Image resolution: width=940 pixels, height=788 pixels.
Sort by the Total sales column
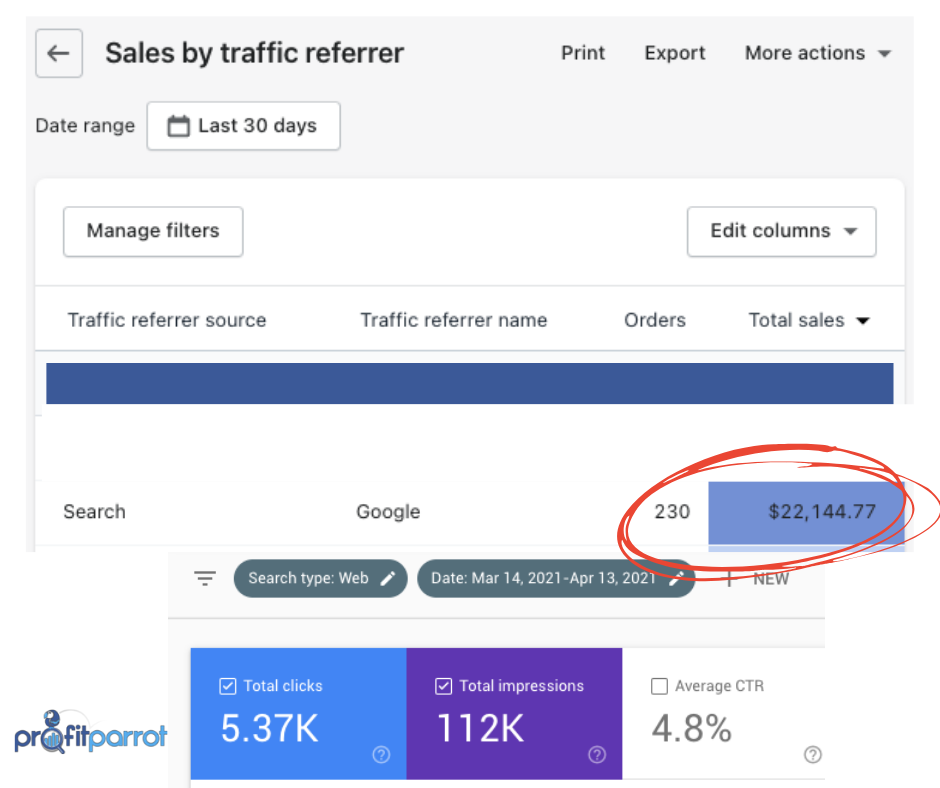808,321
